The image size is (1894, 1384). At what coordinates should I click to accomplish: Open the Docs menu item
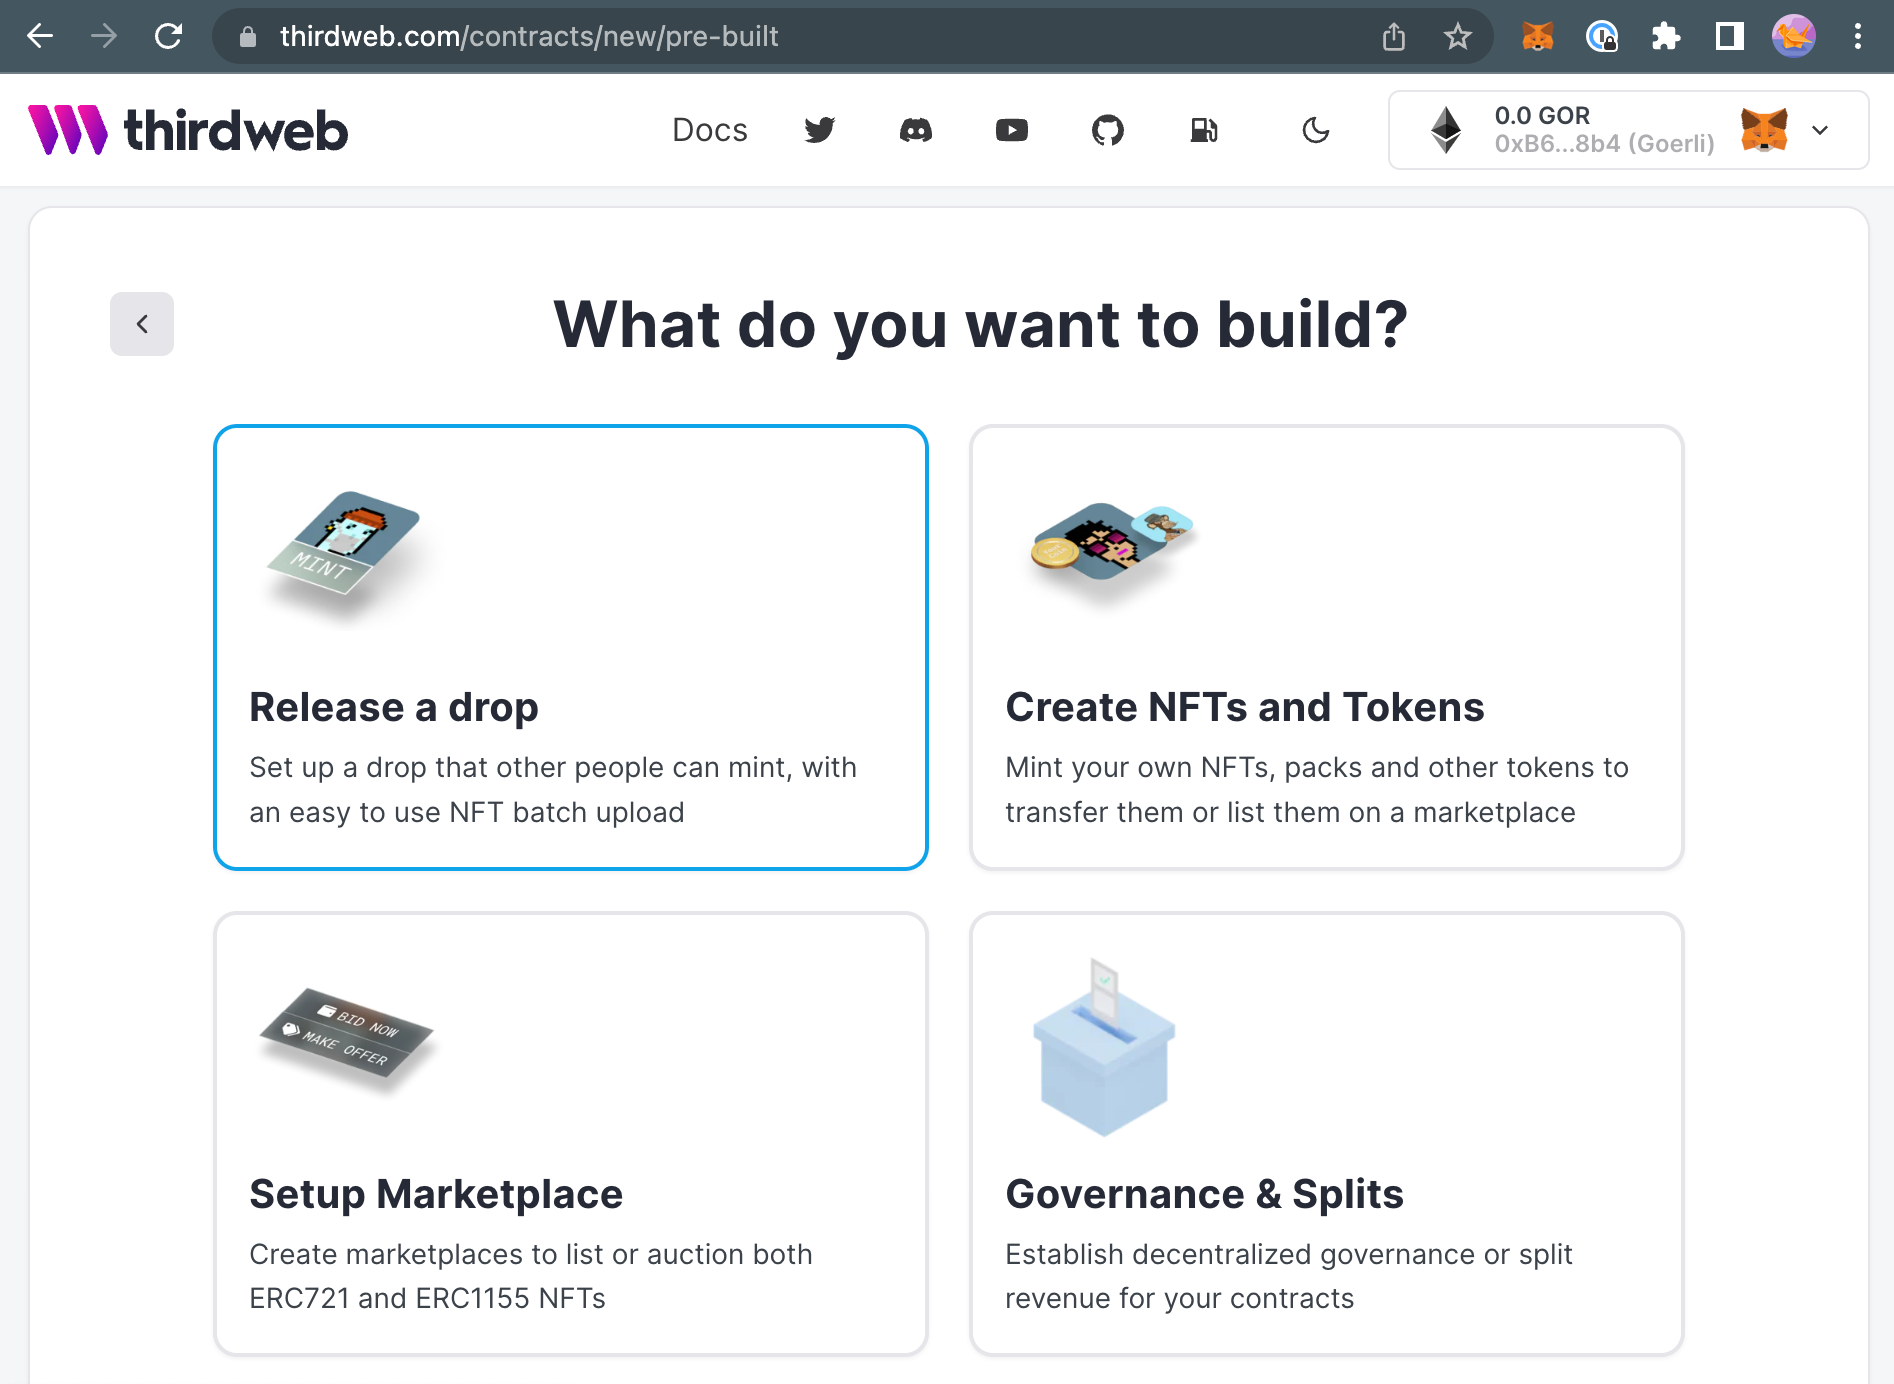click(710, 130)
